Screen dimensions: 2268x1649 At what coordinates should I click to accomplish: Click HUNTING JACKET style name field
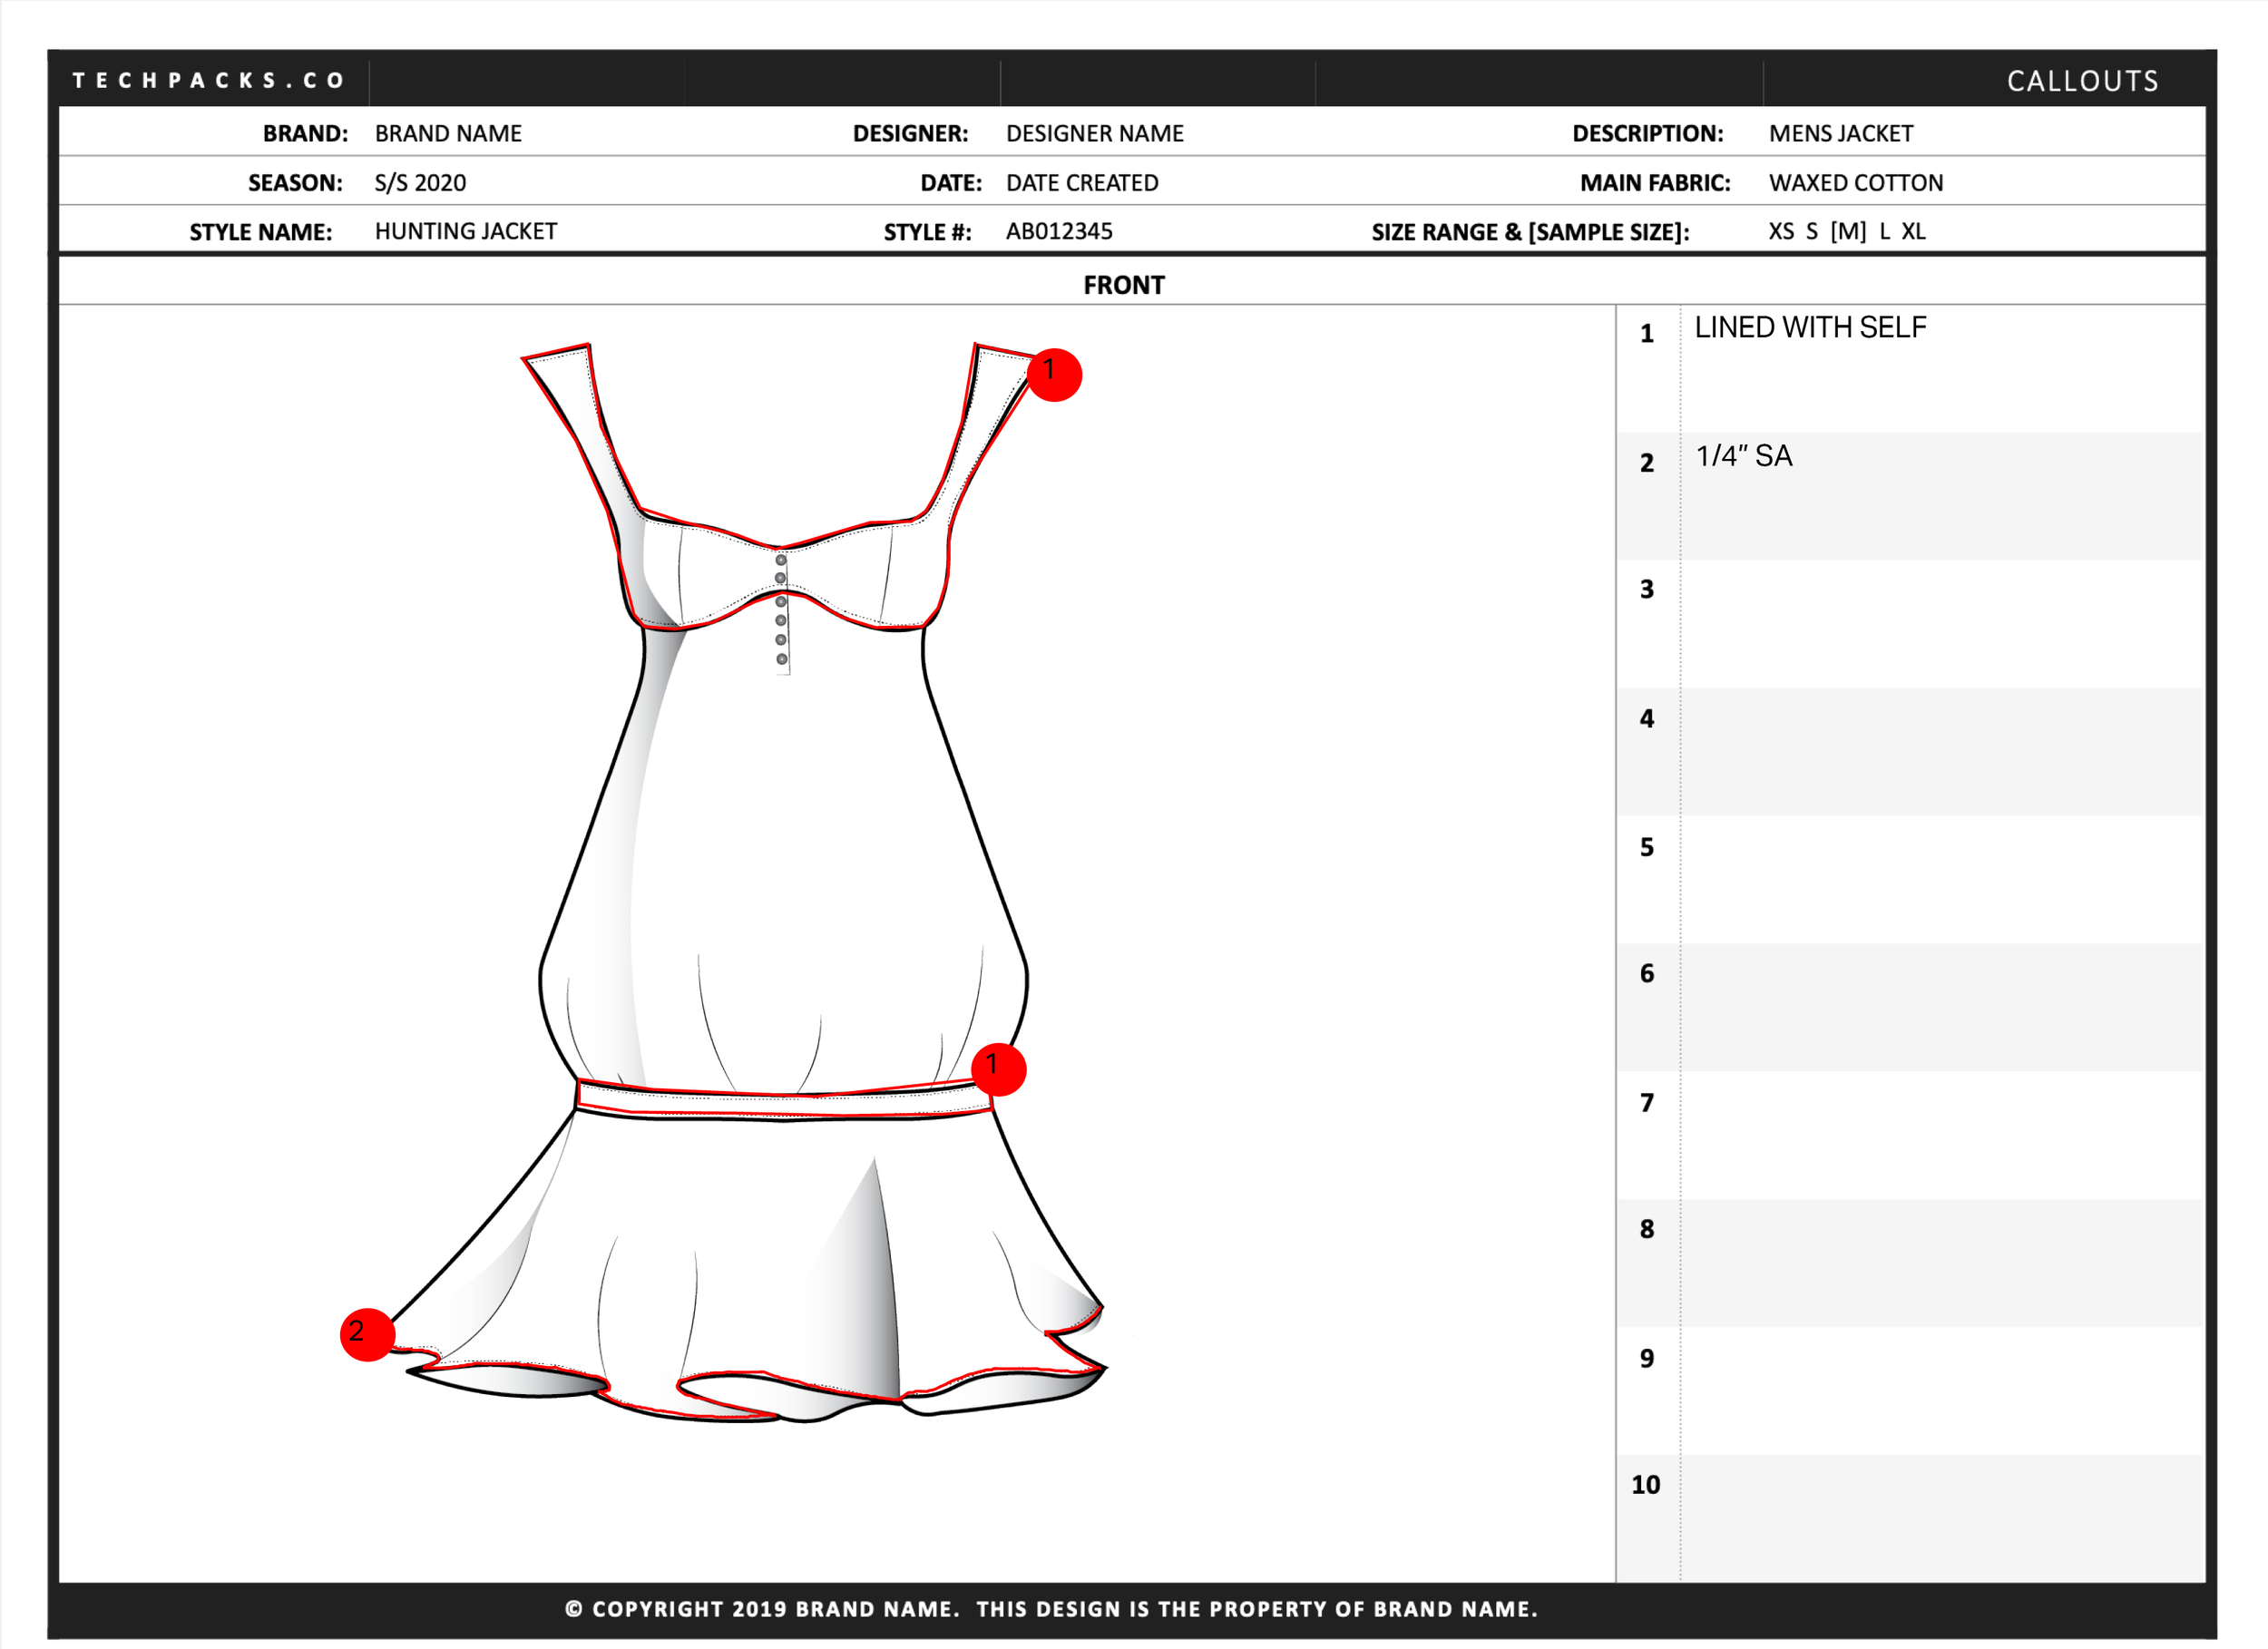coord(465,231)
